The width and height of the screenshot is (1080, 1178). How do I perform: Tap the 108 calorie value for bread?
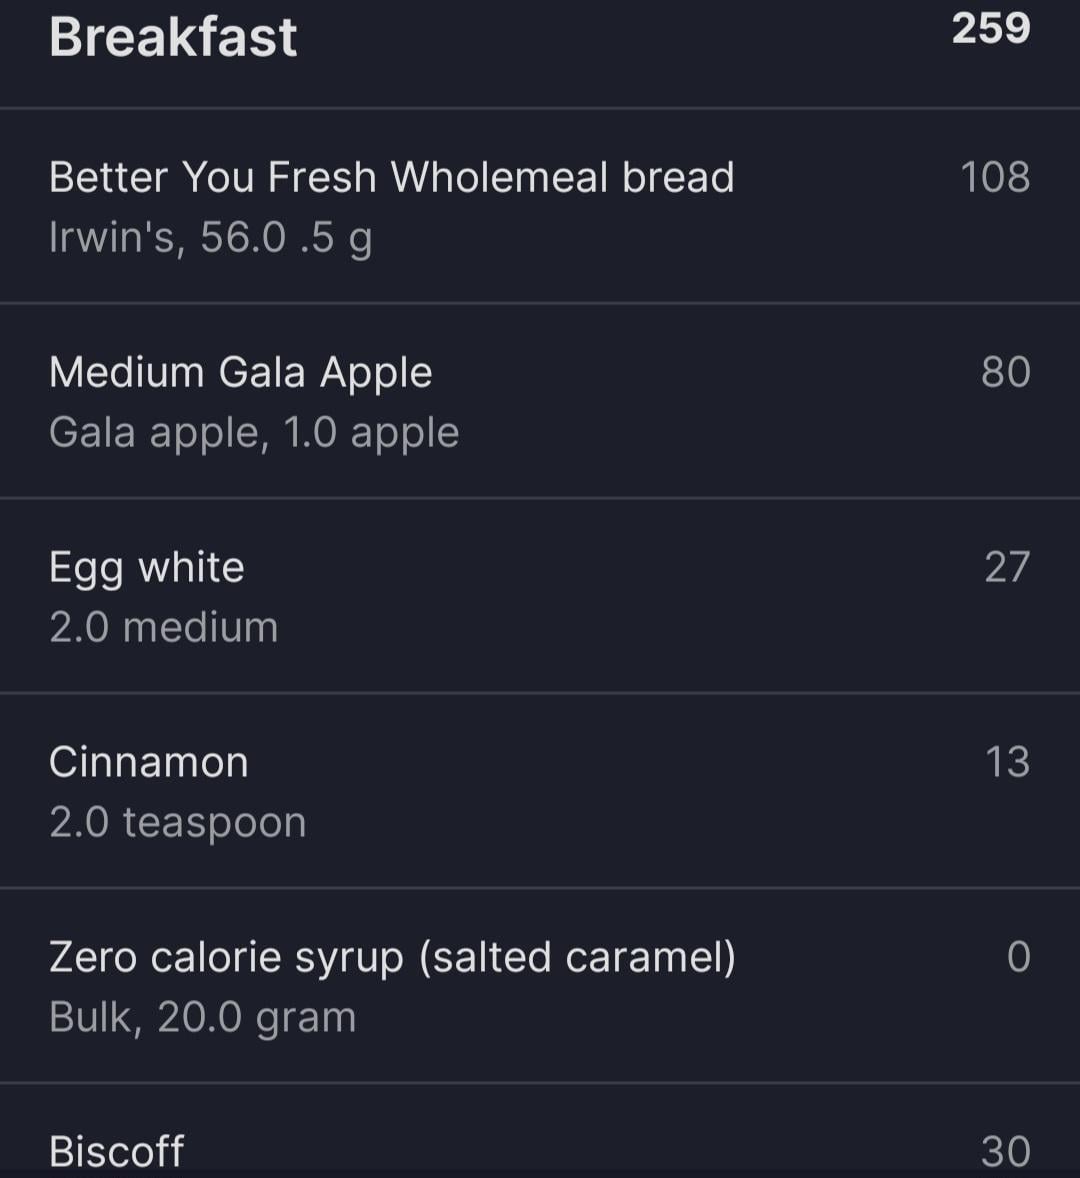point(995,177)
